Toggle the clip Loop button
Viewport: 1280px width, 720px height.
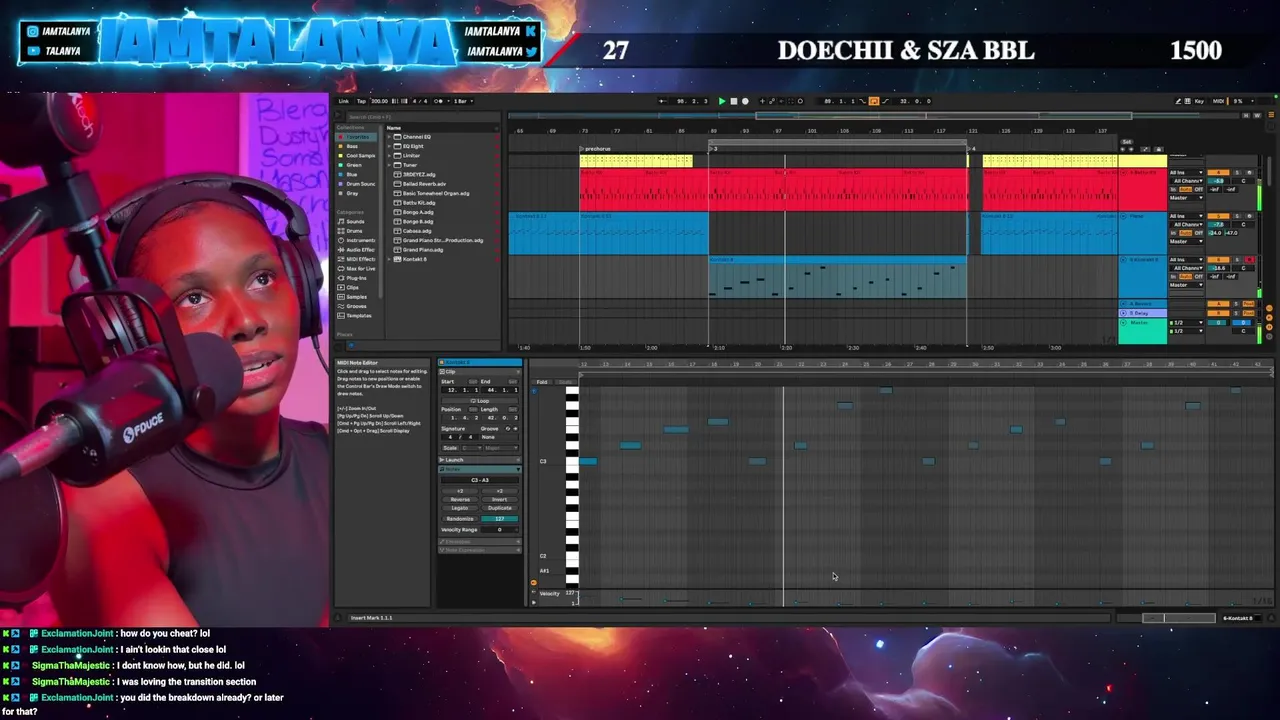click(479, 401)
